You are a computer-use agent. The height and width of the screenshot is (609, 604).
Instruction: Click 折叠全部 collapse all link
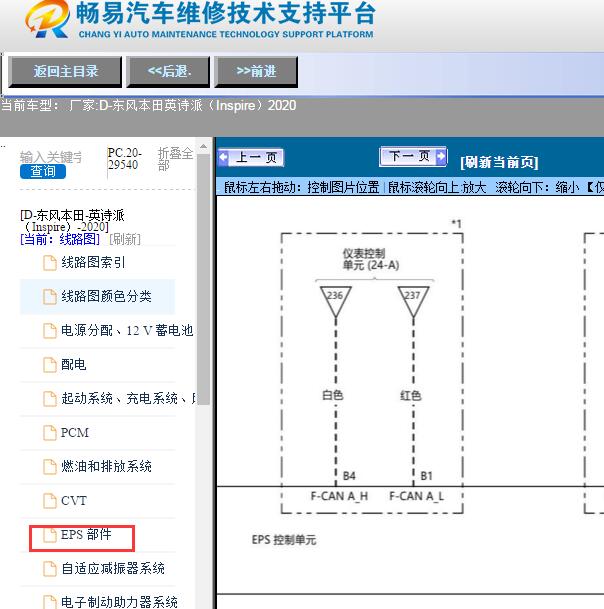click(x=175, y=159)
